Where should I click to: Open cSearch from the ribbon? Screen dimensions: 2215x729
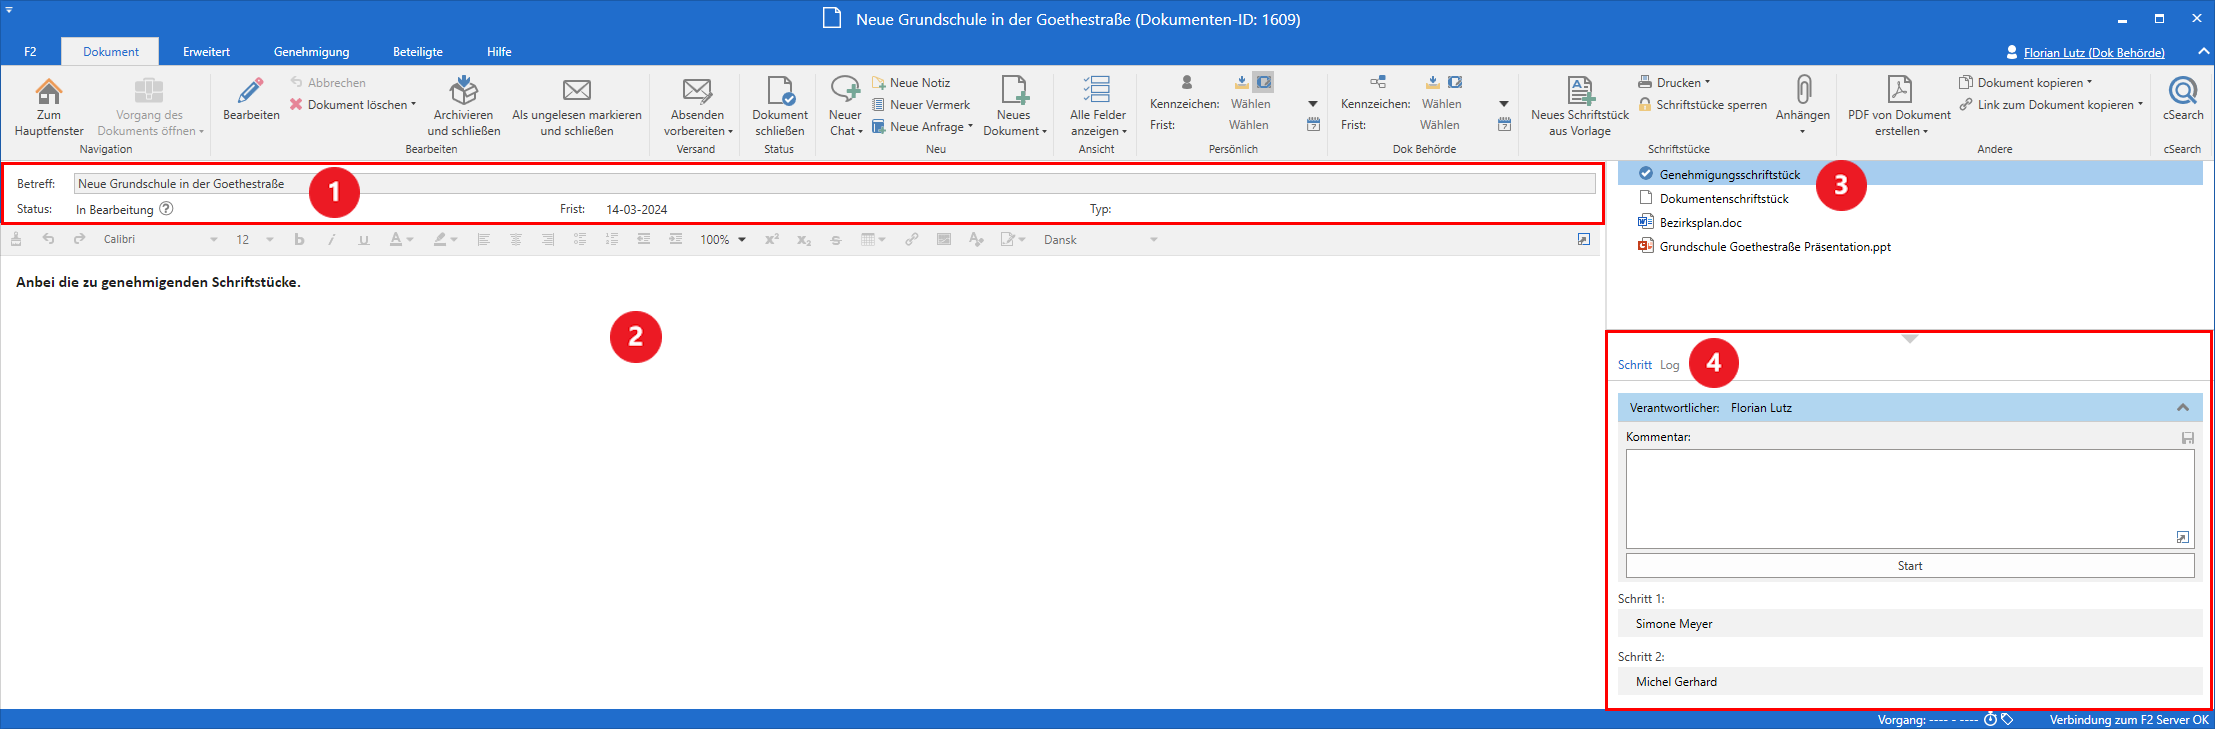2182,92
